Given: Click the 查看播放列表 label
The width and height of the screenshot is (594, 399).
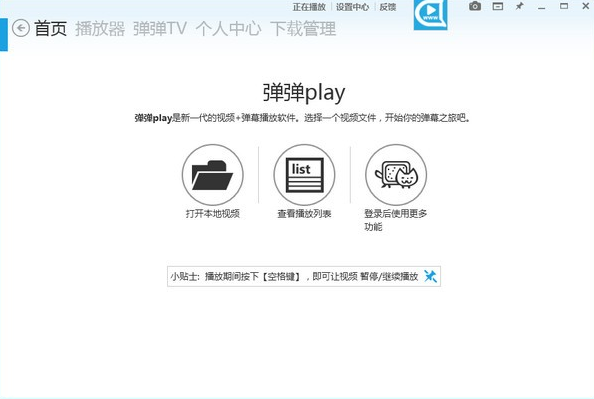Looking at the screenshot, I should 304,214.
